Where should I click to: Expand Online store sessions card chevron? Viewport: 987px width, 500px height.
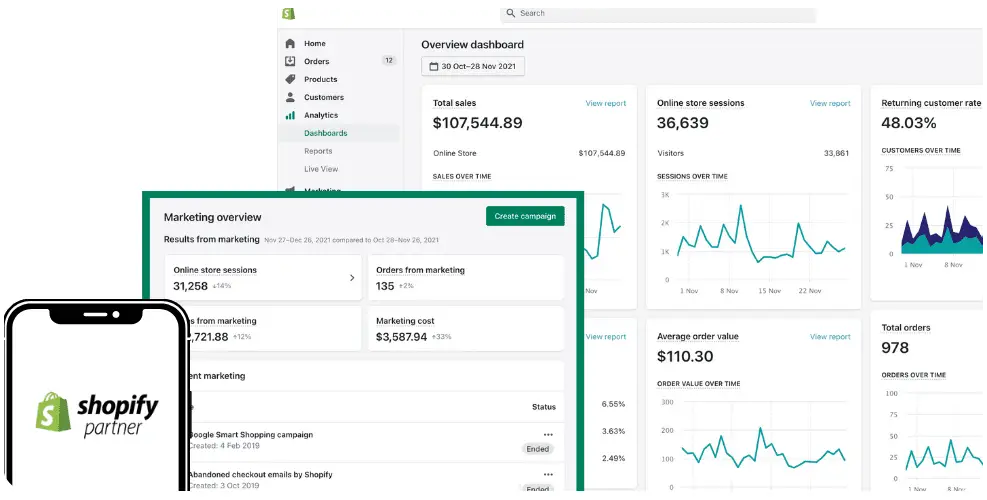352,278
